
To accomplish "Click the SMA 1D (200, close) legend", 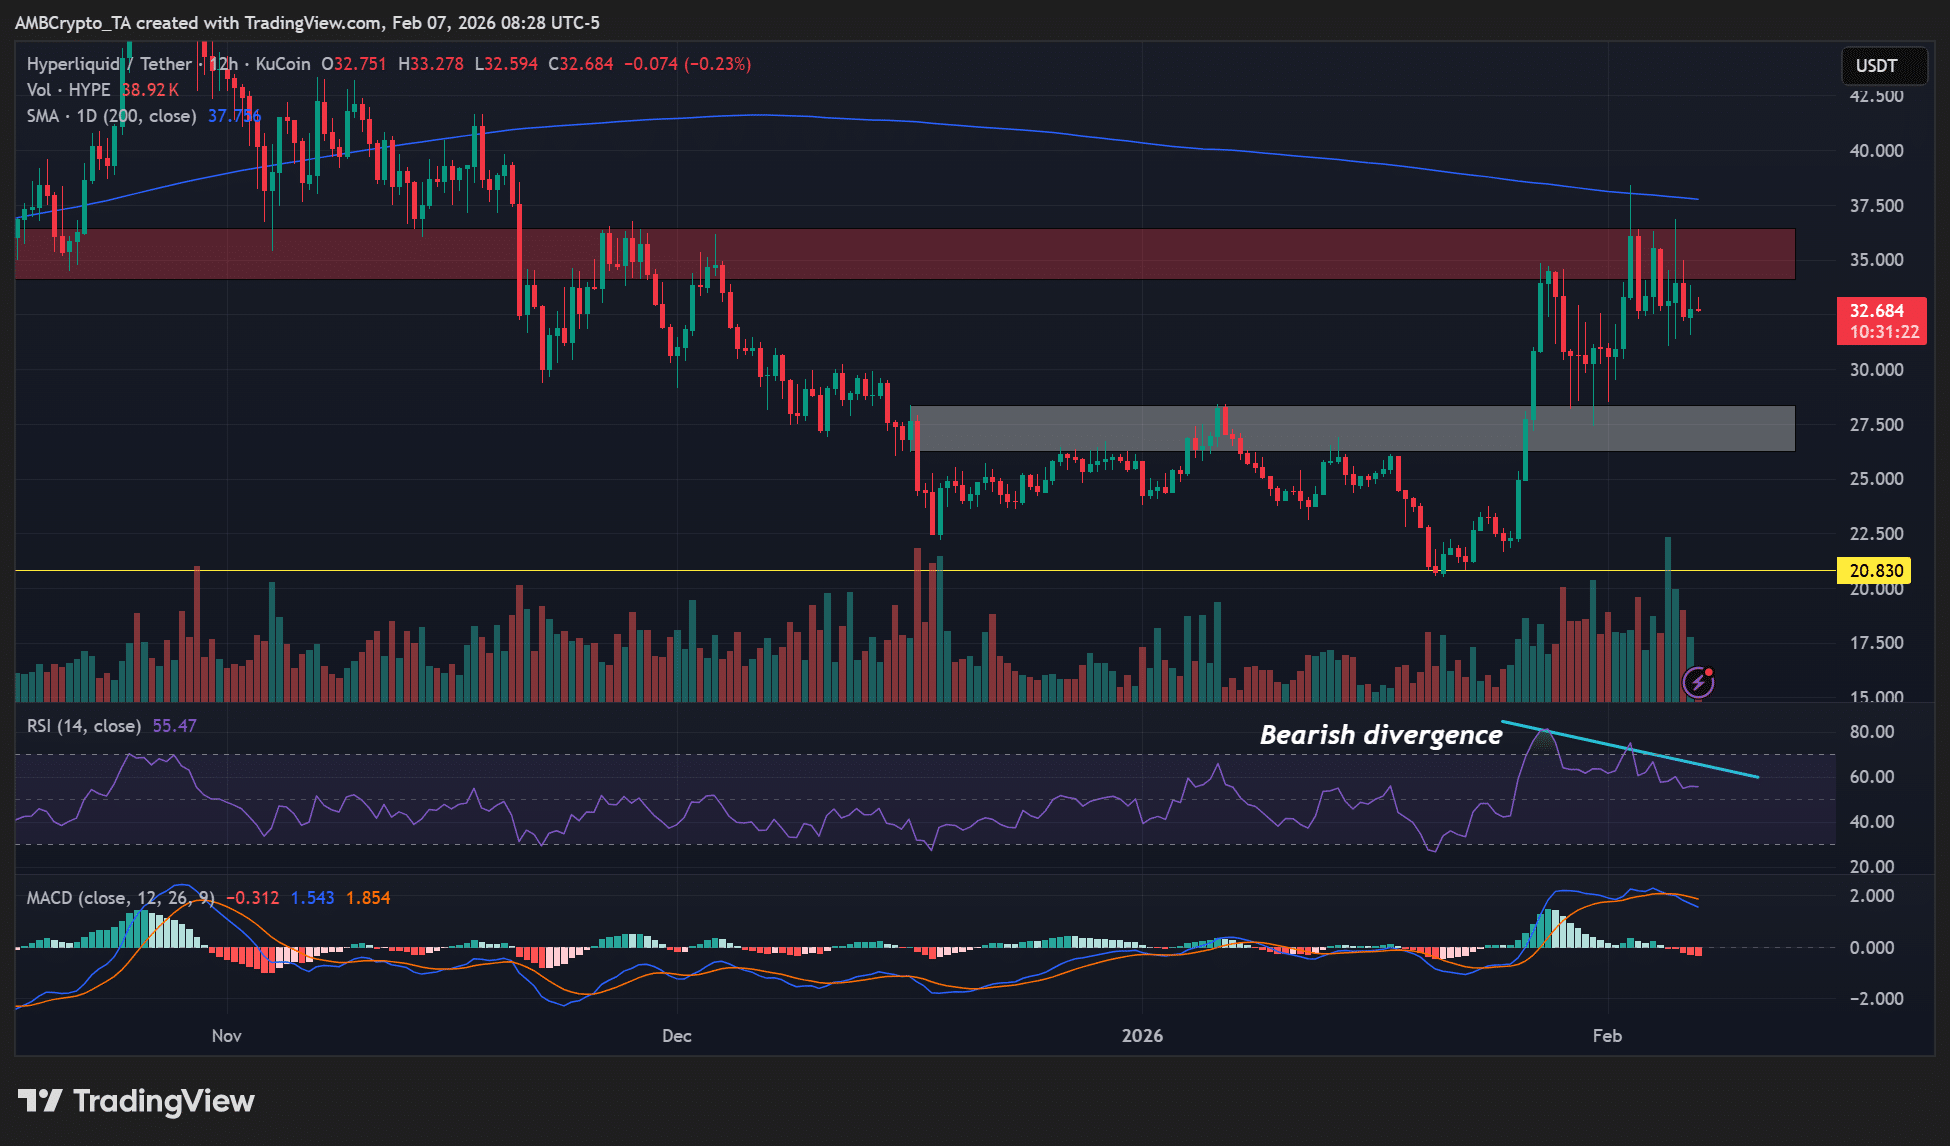I will [111, 116].
